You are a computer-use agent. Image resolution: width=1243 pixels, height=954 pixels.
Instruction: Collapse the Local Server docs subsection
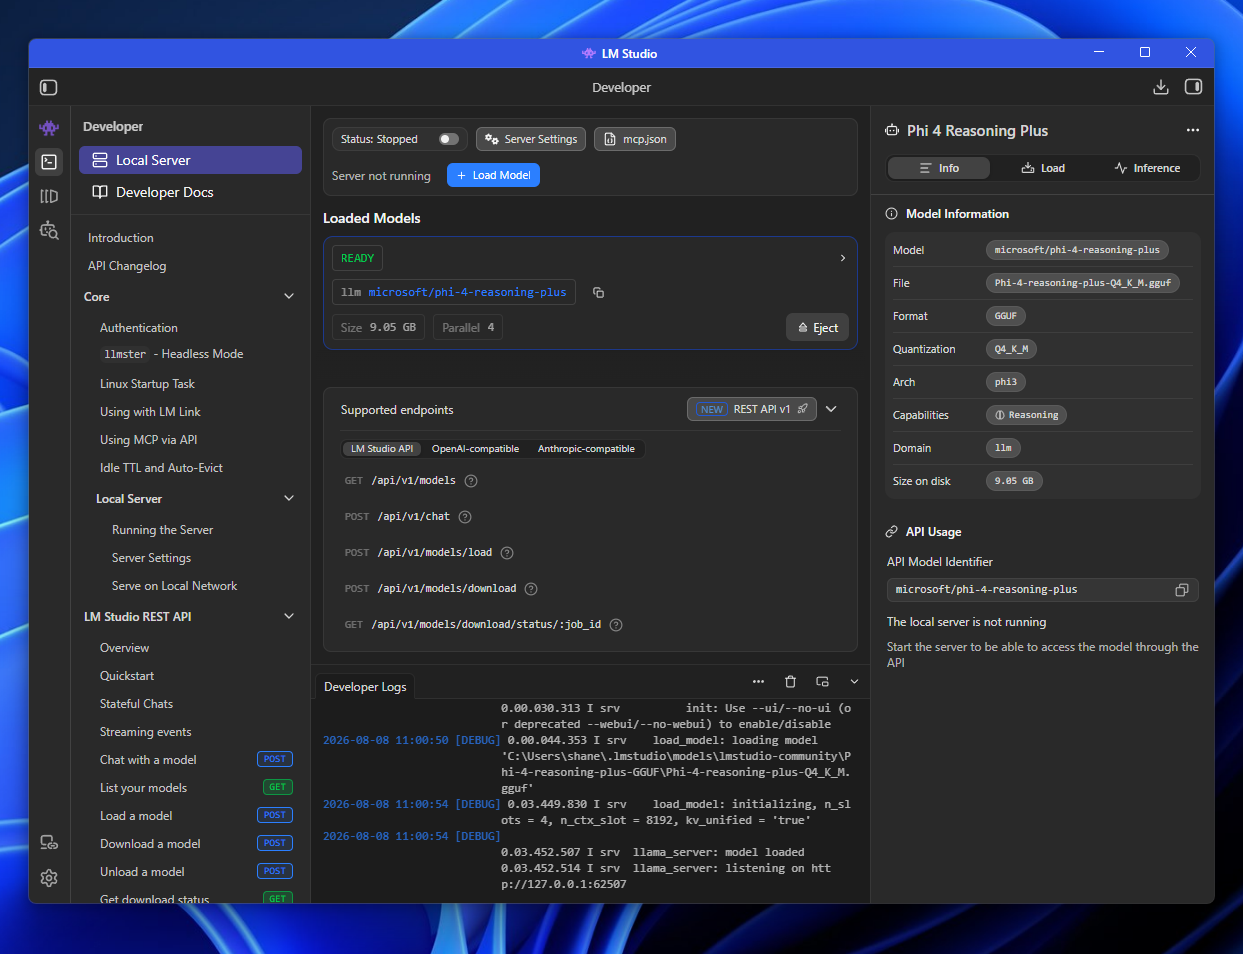[289, 499]
